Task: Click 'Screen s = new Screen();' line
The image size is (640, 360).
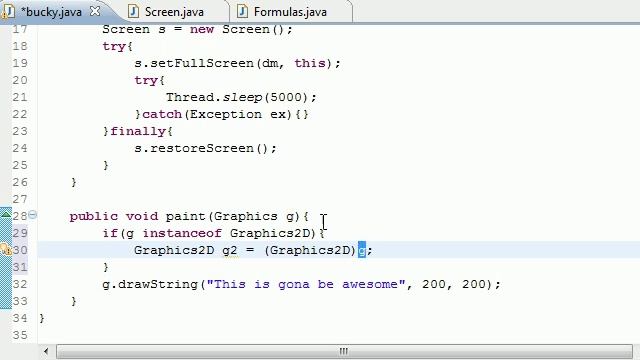Action: click(x=197, y=29)
